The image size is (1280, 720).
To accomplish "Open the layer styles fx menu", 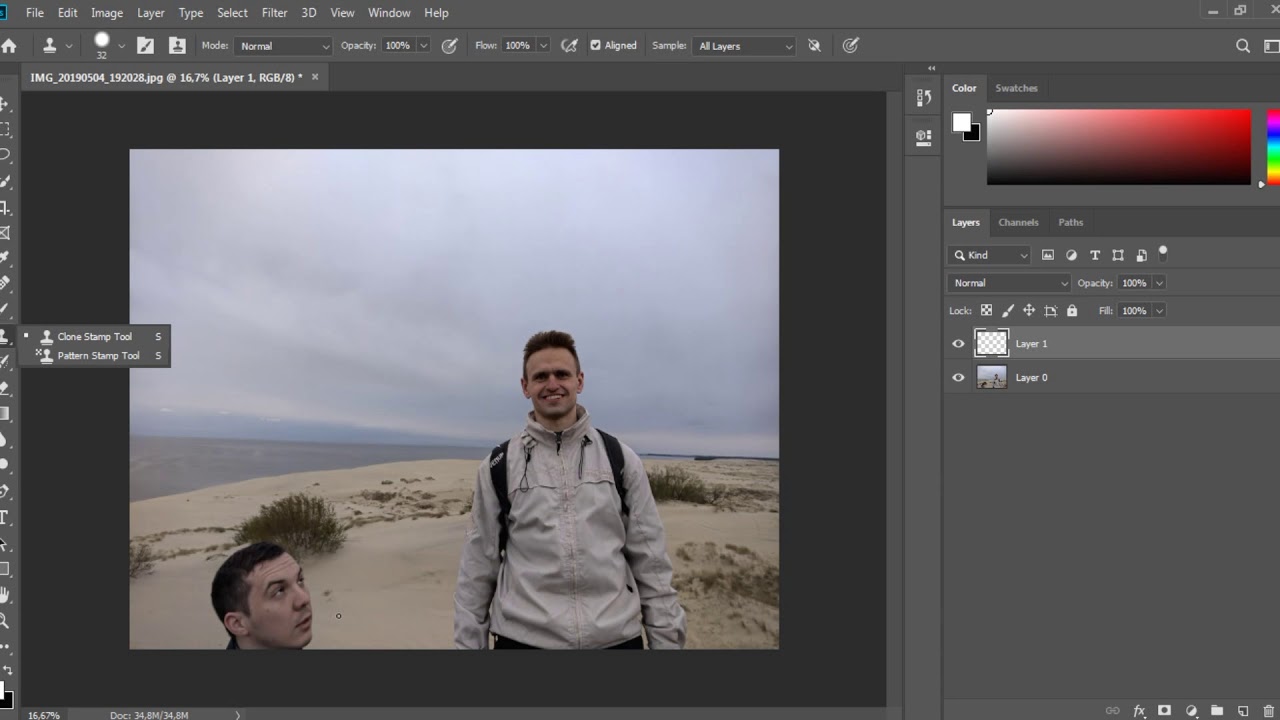I will 1139,711.
